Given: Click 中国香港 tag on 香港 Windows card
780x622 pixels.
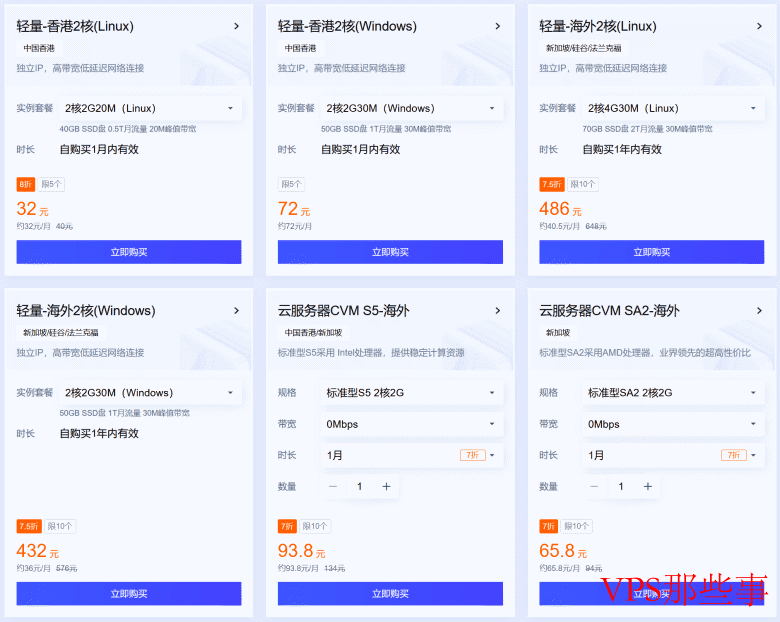Looking at the screenshot, I should [x=300, y=48].
